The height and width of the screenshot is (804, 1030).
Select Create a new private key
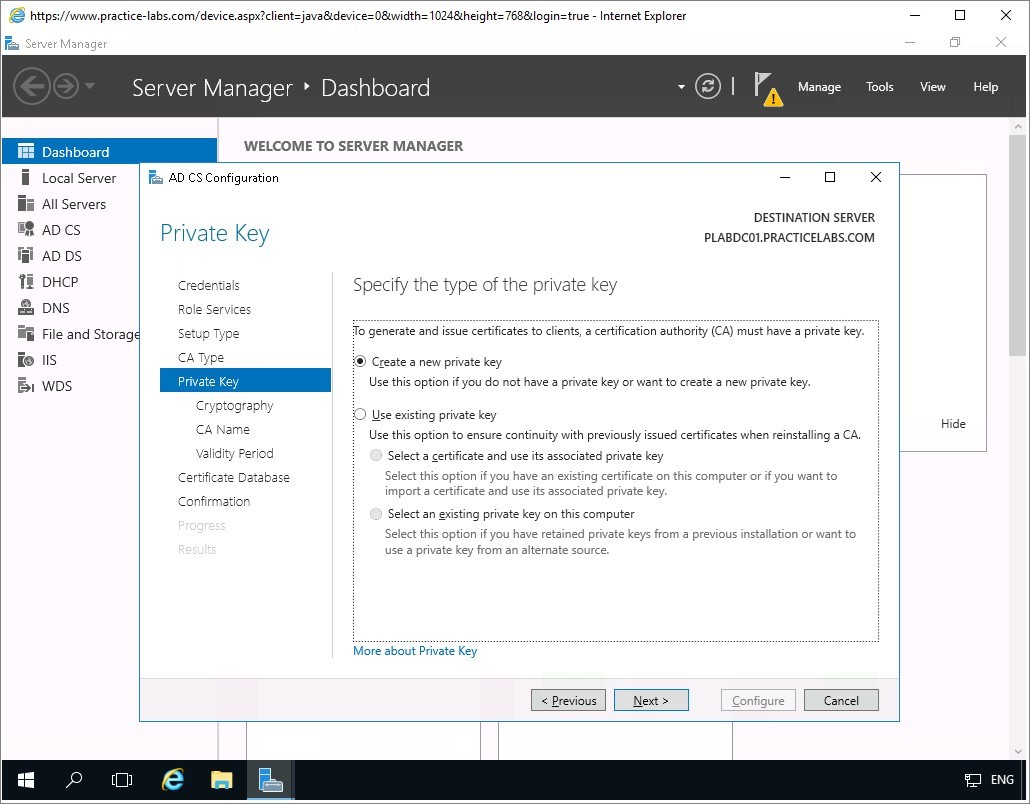coord(361,361)
